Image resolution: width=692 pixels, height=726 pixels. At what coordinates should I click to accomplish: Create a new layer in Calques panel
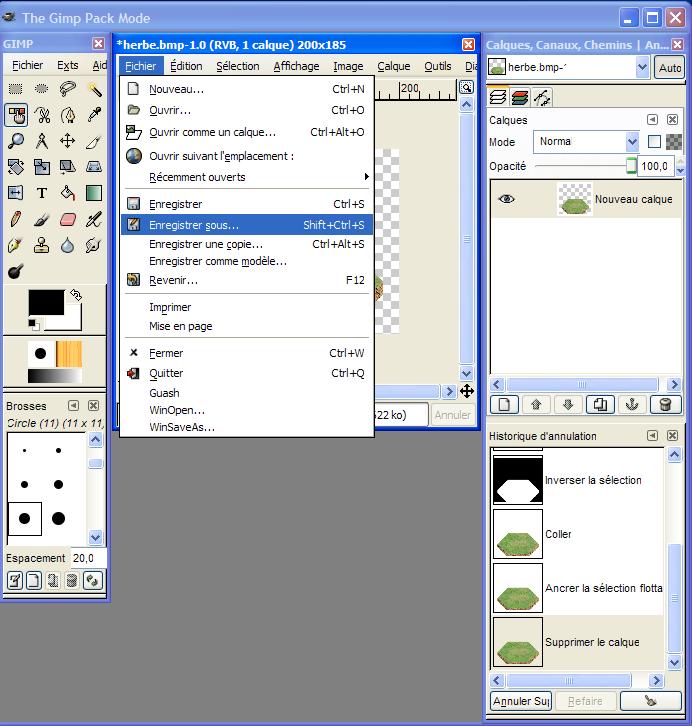pos(504,405)
